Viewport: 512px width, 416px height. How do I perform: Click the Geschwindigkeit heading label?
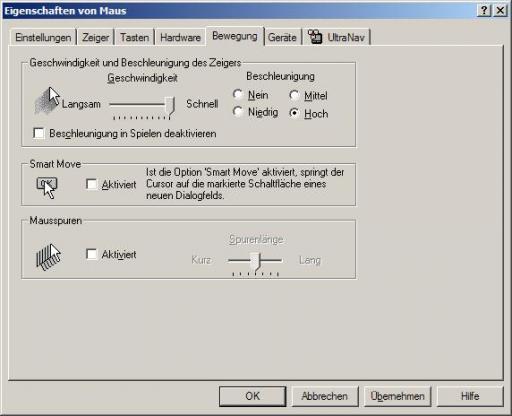(142, 78)
